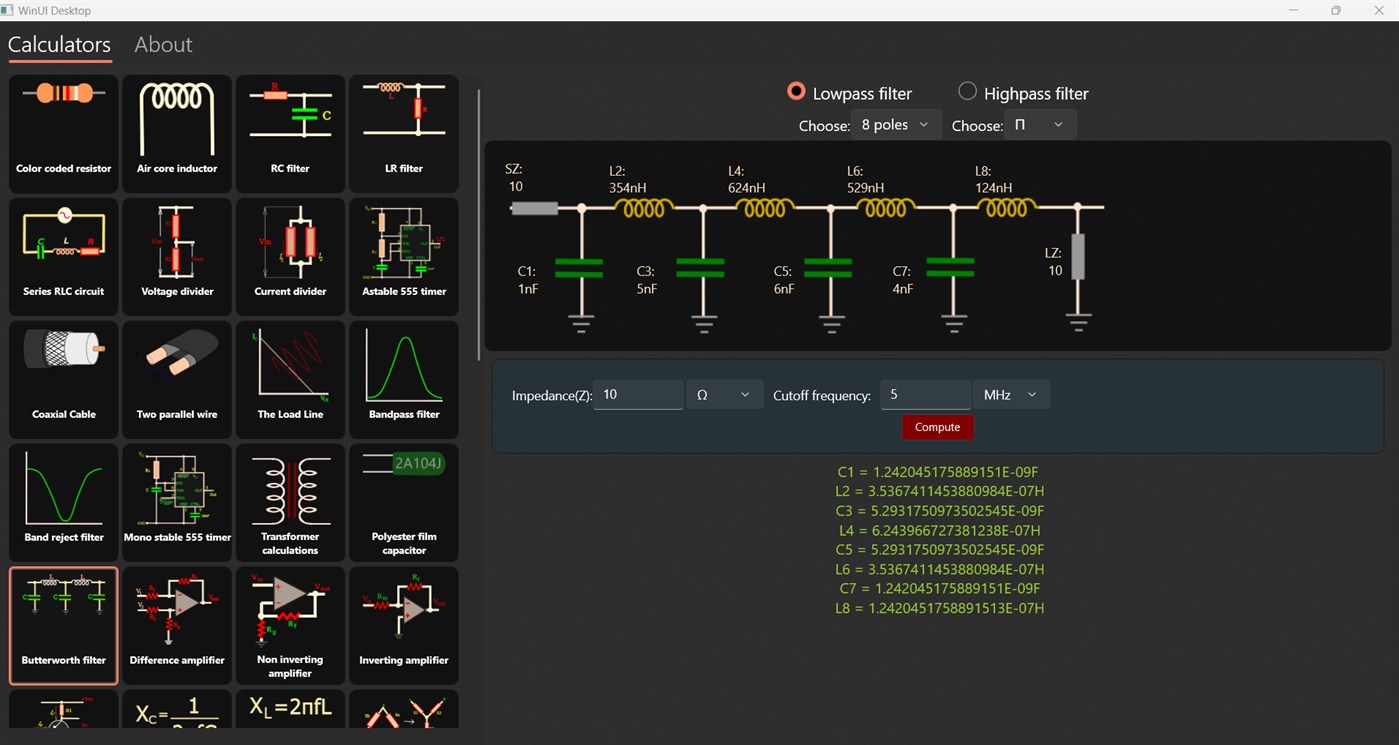Select the Lowpass filter option

(x=795, y=92)
